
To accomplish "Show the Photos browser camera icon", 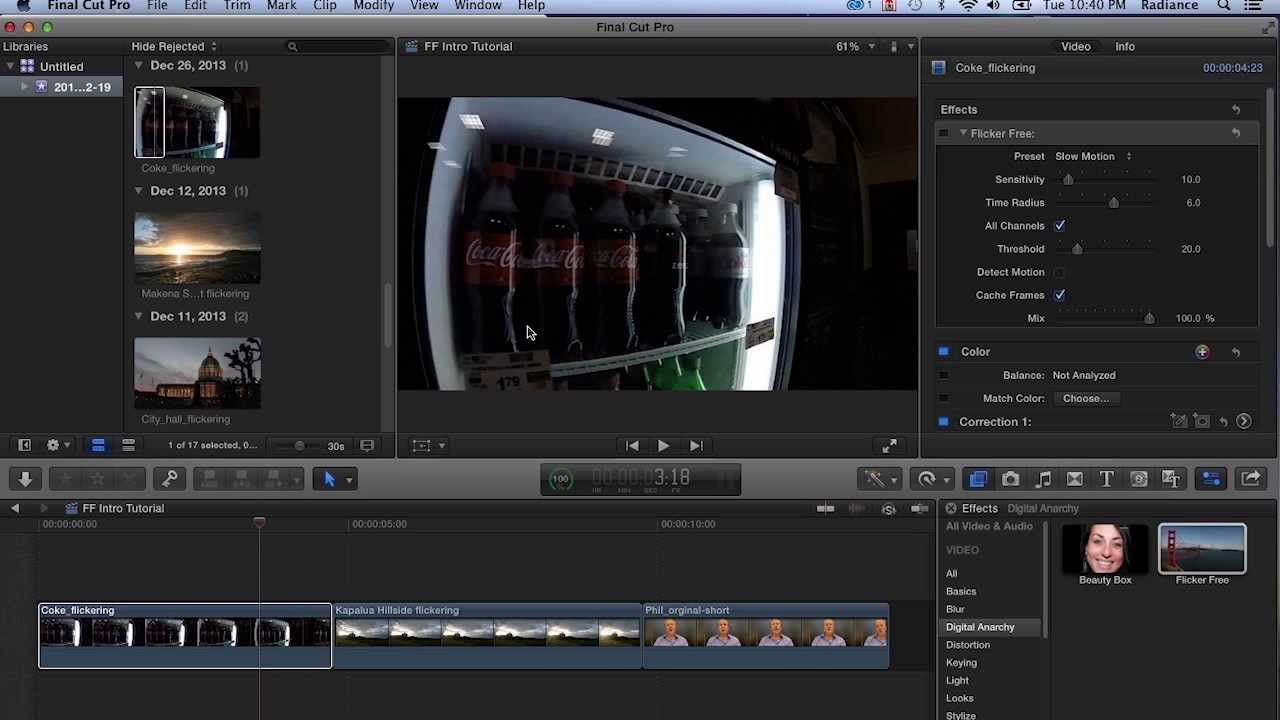I will tap(1010, 479).
